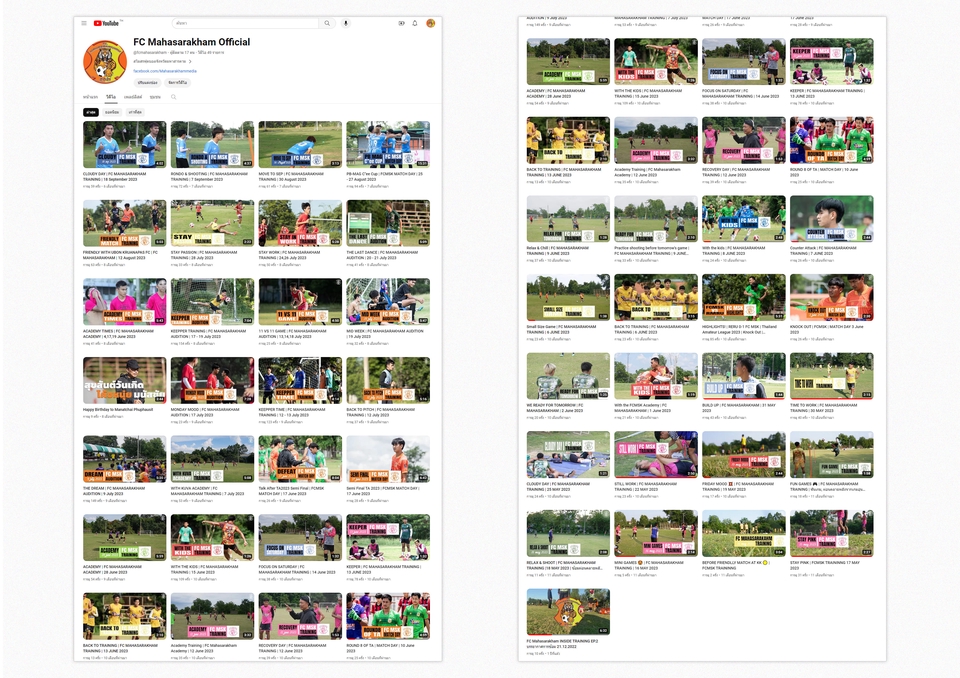Screen dimensions: 960x678
Task: Open PB-MAS C'ee Cup match thumbnail
Action: click(388, 145)
